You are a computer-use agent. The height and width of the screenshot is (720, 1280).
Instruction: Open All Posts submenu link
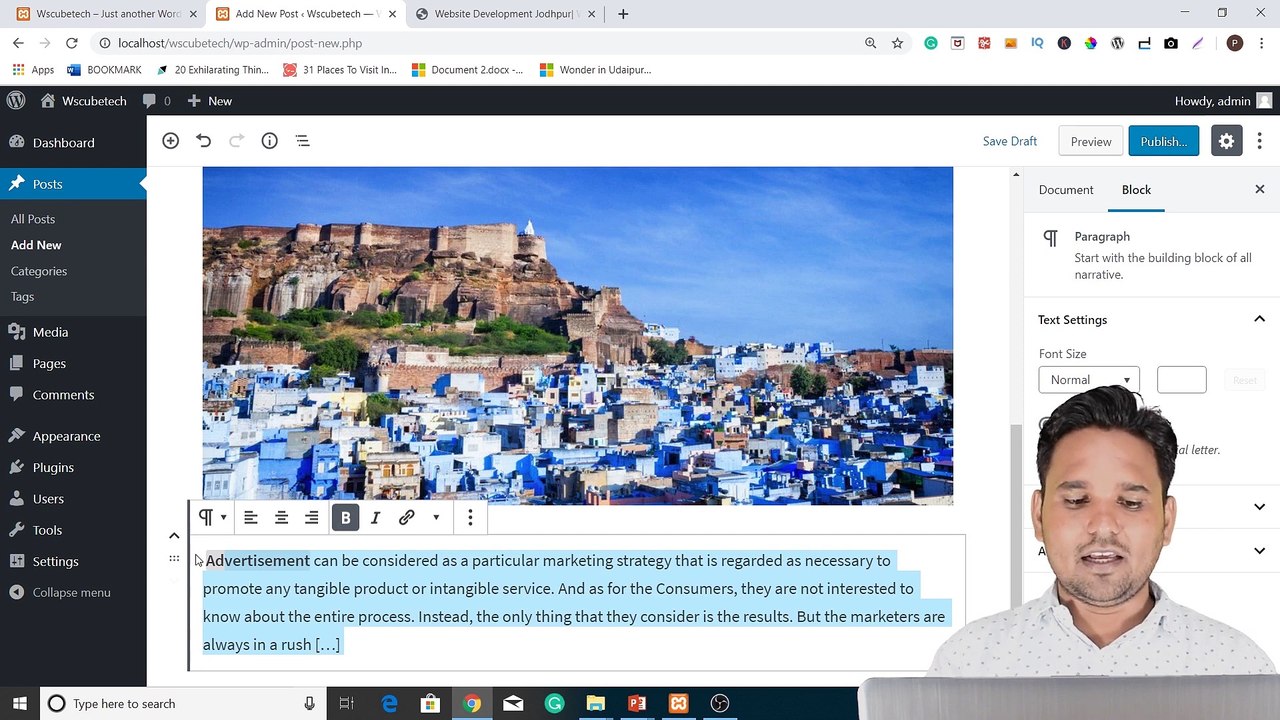[x=33, y=219]
